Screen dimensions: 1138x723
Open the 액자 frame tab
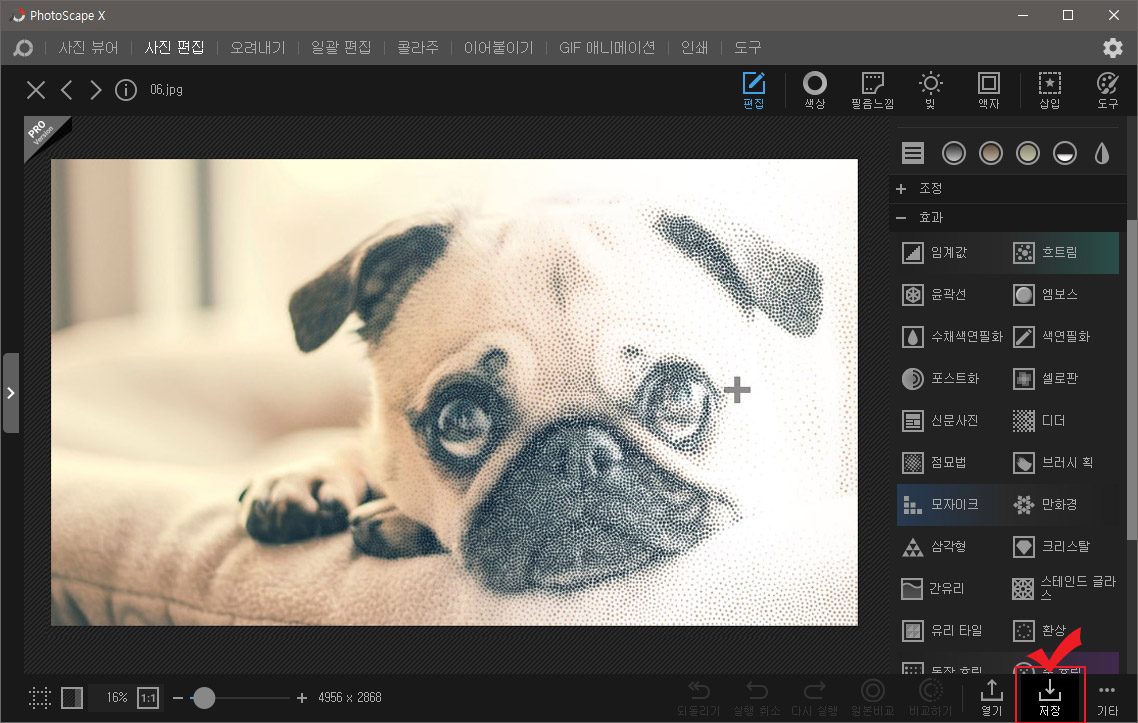pos(988,90)
